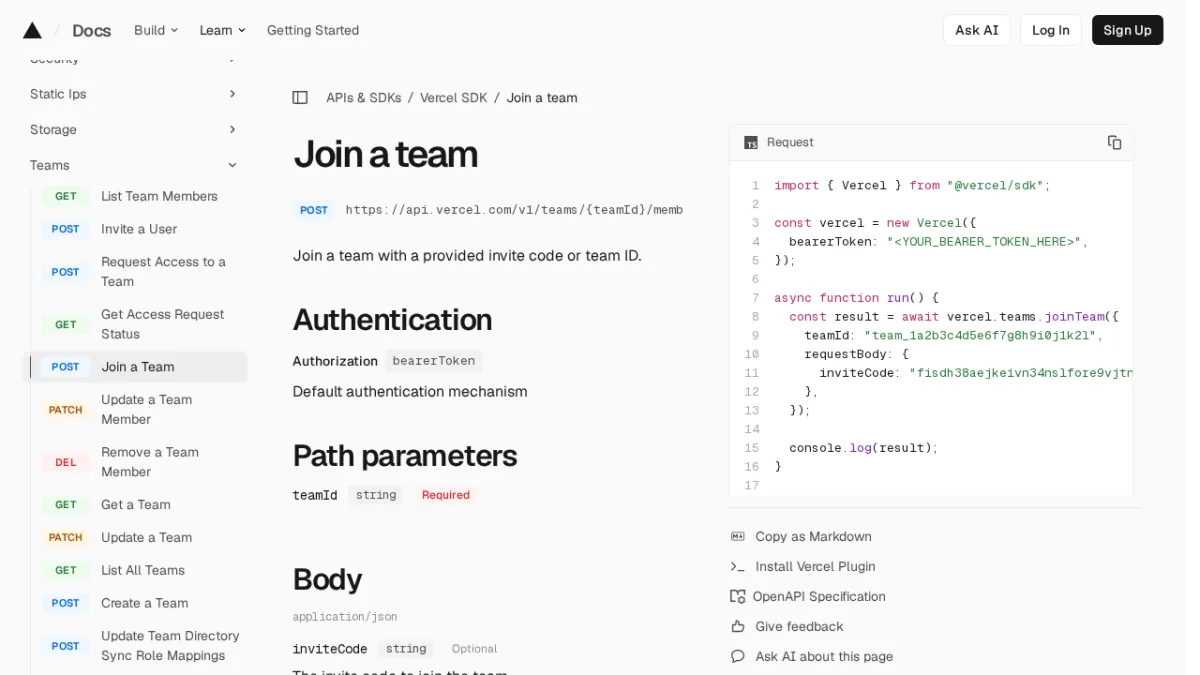Click the application/json content type text
Screen dimensions: 1200x675
(x=344, y=618)
